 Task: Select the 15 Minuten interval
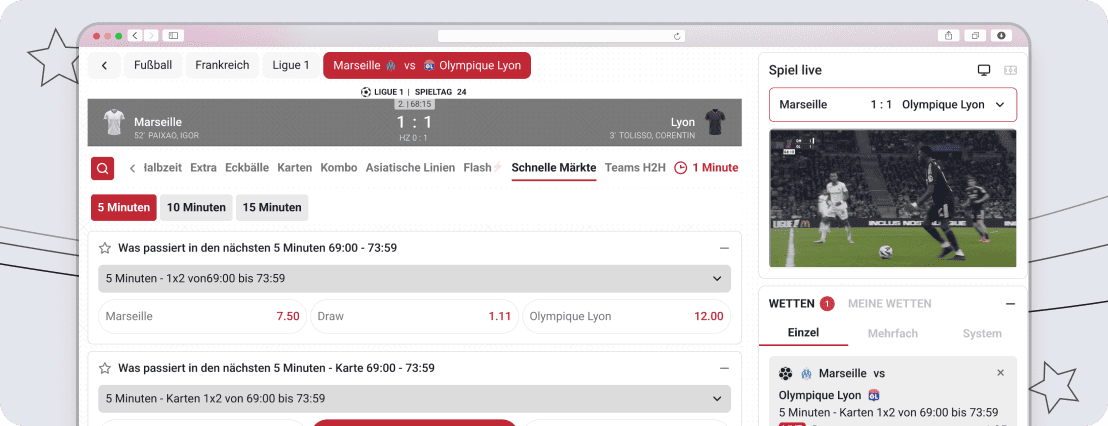pos(272,208)
